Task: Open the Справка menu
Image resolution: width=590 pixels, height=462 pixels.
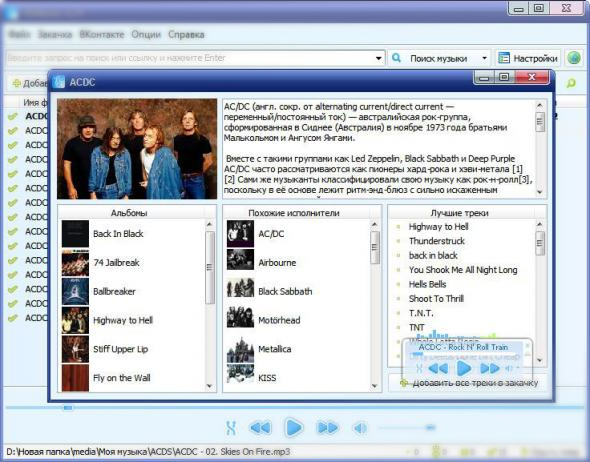Action: (186, 35)
